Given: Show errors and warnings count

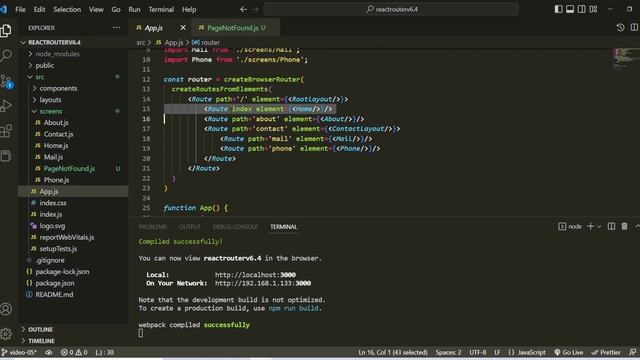Looking at the screenshot, I should point(74,352).
